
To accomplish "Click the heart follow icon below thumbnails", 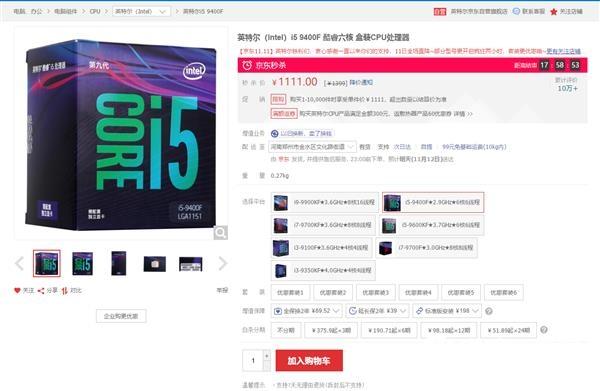I will click(17, 291).
